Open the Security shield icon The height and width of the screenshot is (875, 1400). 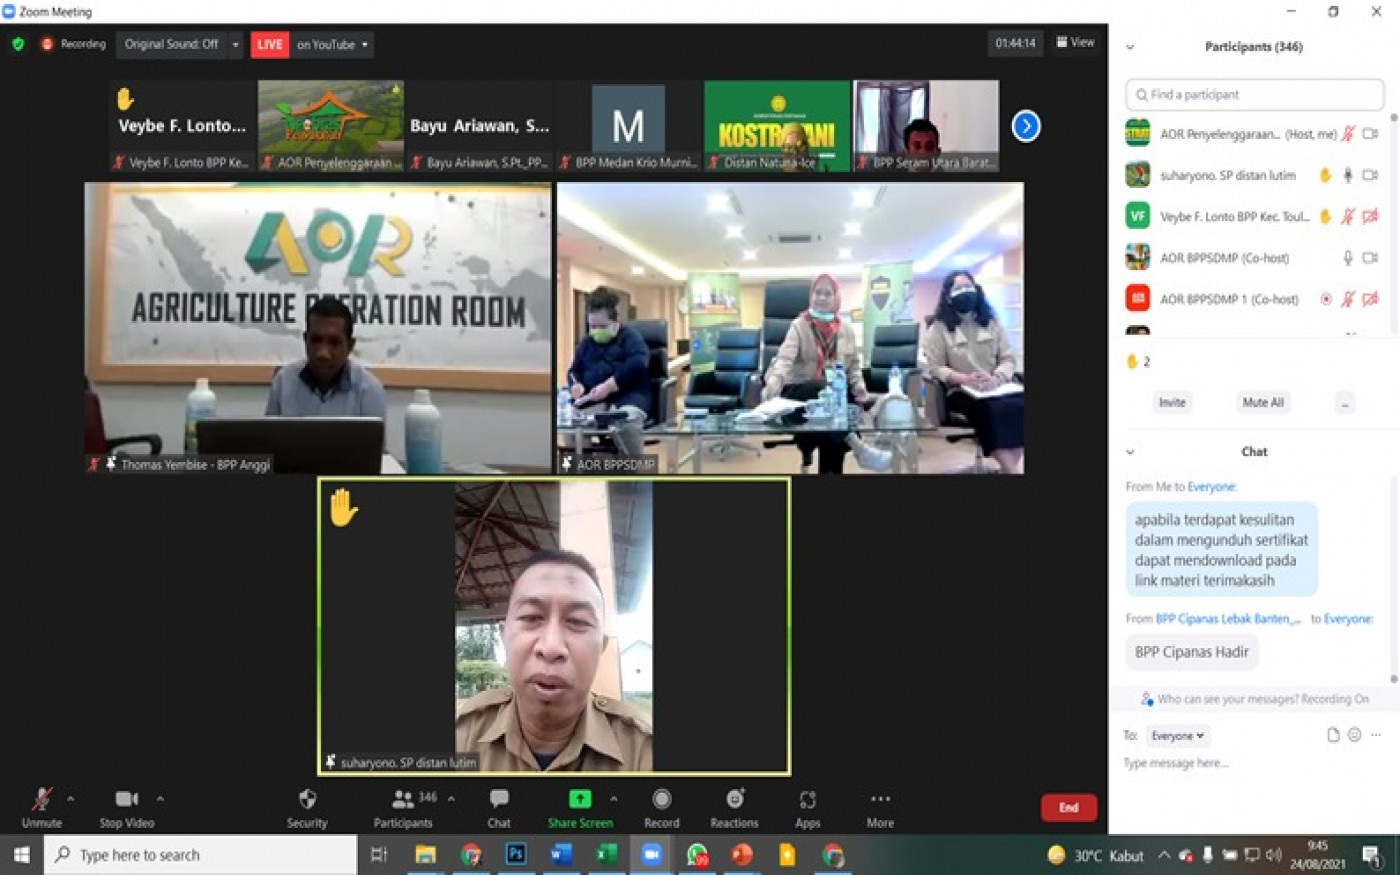pyautogui.click(x=307, y=800)
